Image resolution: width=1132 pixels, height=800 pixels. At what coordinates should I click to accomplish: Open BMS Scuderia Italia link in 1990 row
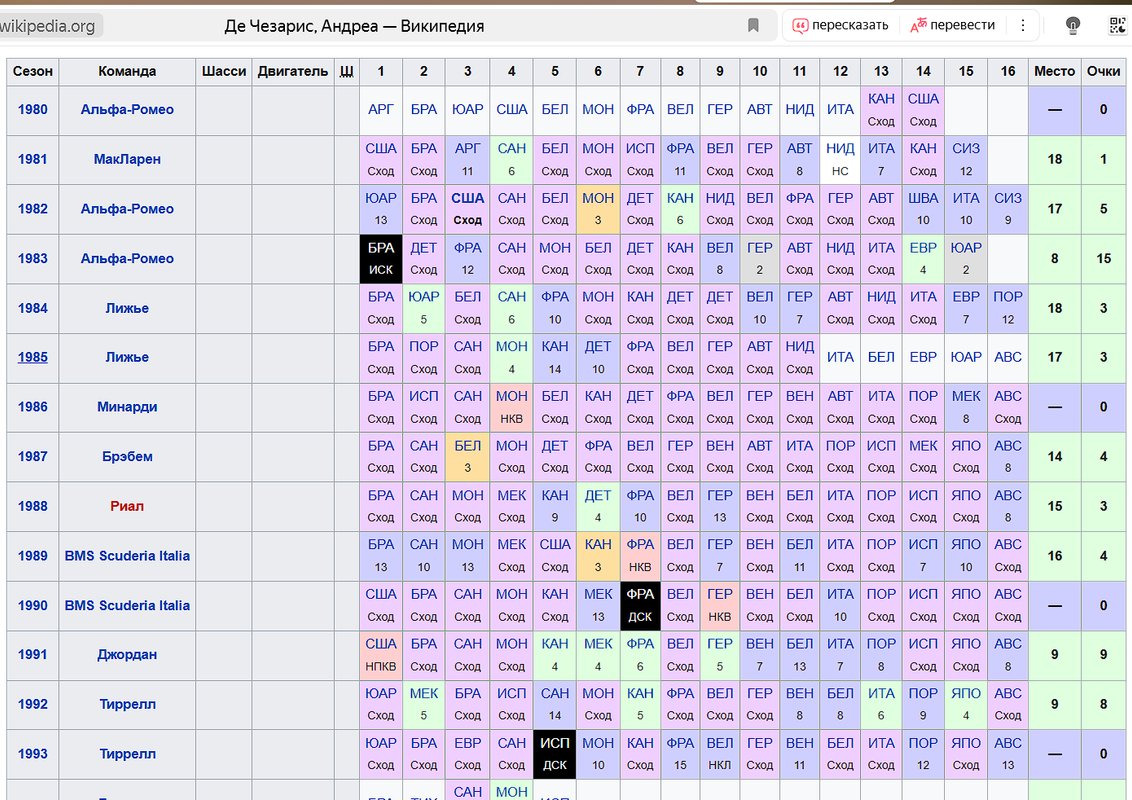point(127,606)
